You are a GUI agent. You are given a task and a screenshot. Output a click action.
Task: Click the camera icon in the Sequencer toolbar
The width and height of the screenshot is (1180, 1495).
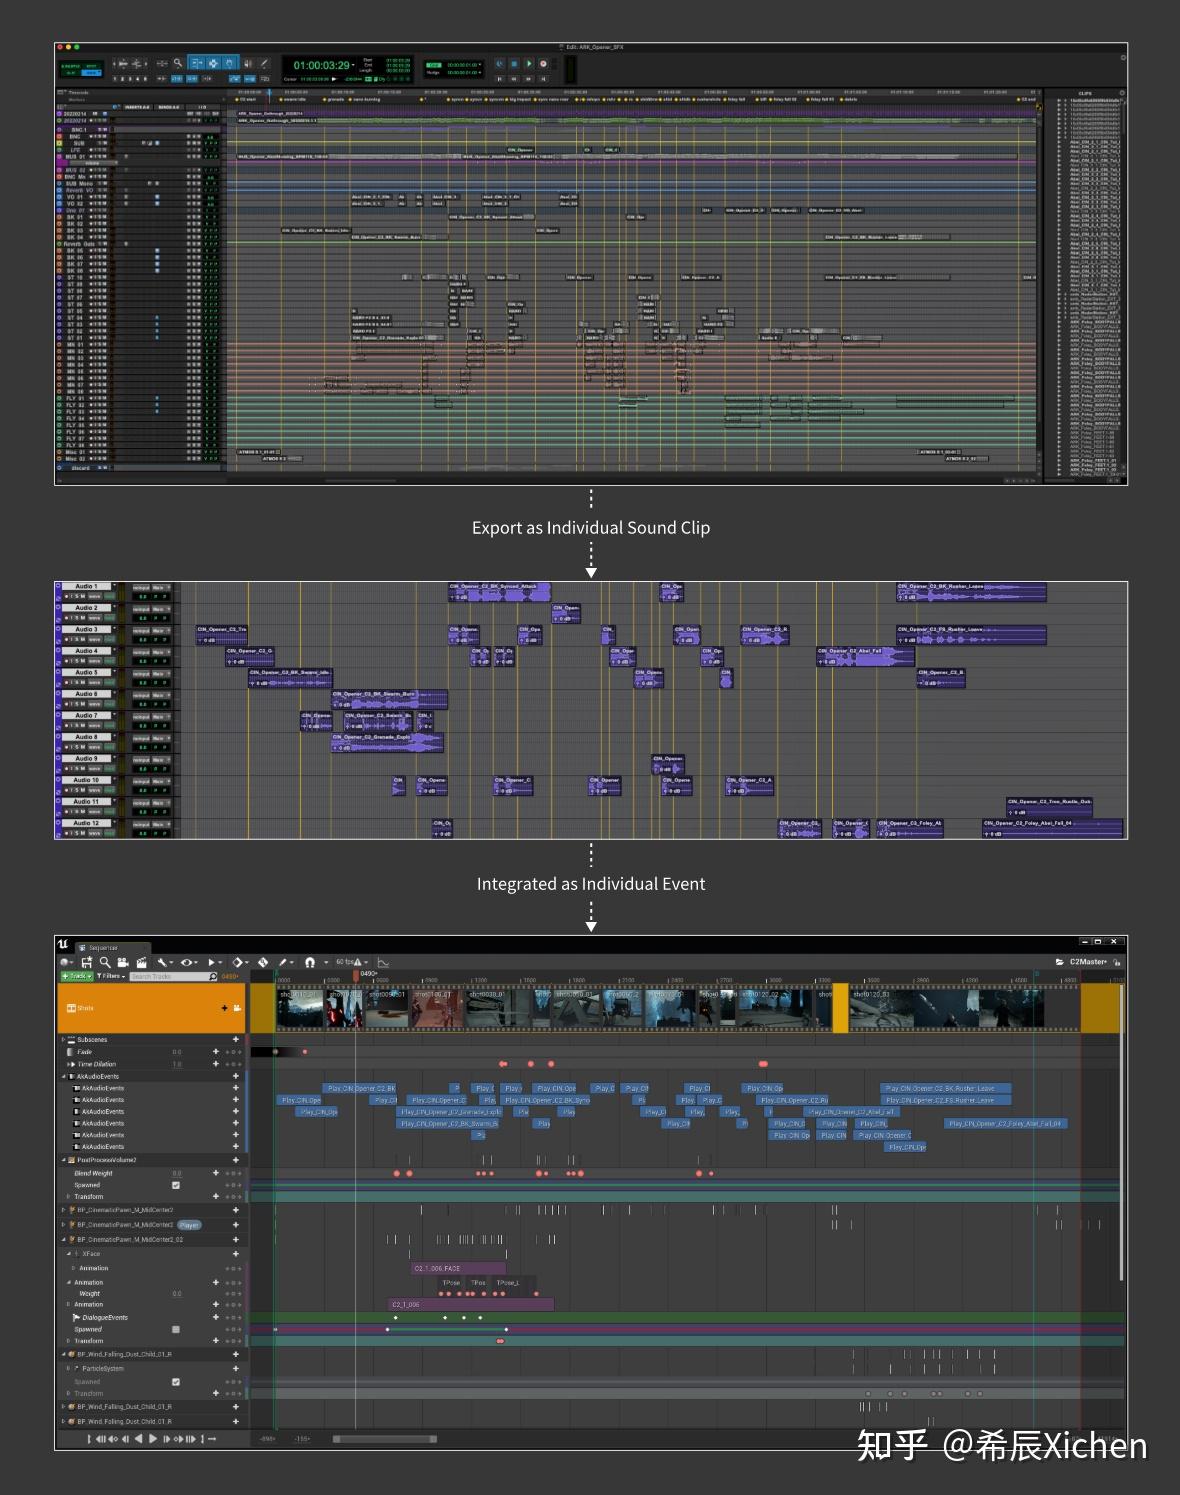click(124, 963)
